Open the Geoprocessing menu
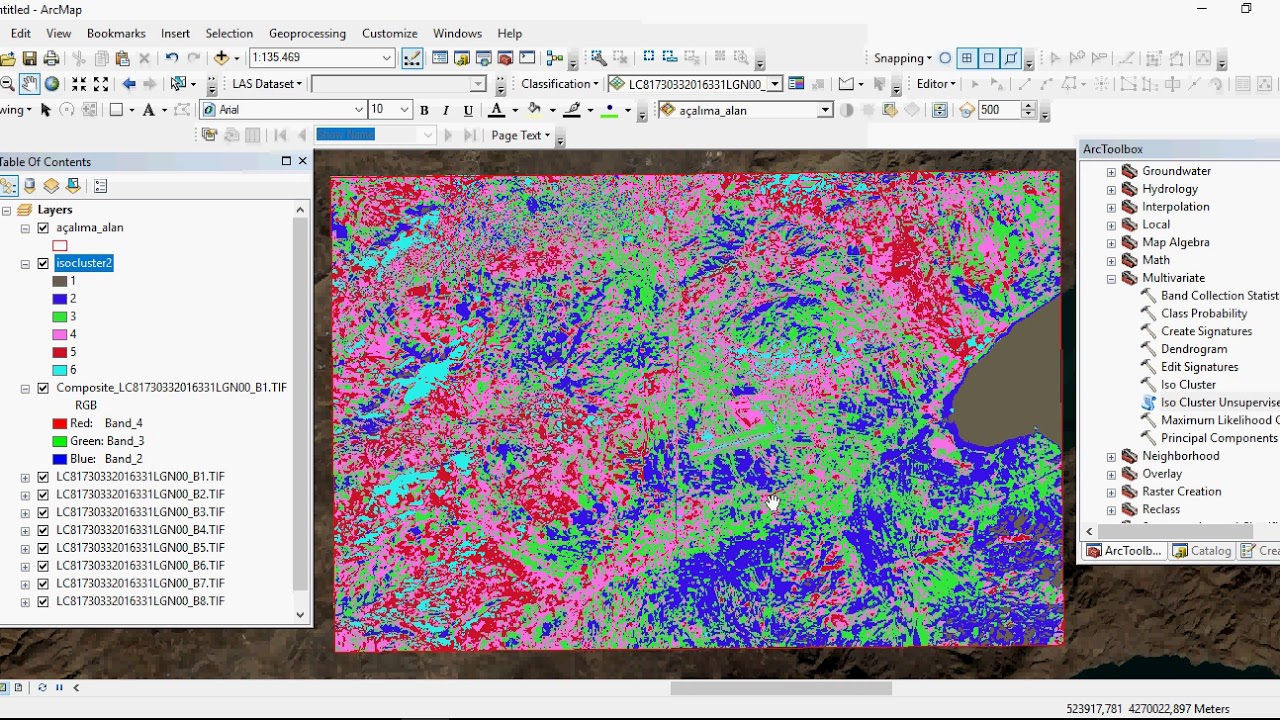1280x720 pixels. 307,33
